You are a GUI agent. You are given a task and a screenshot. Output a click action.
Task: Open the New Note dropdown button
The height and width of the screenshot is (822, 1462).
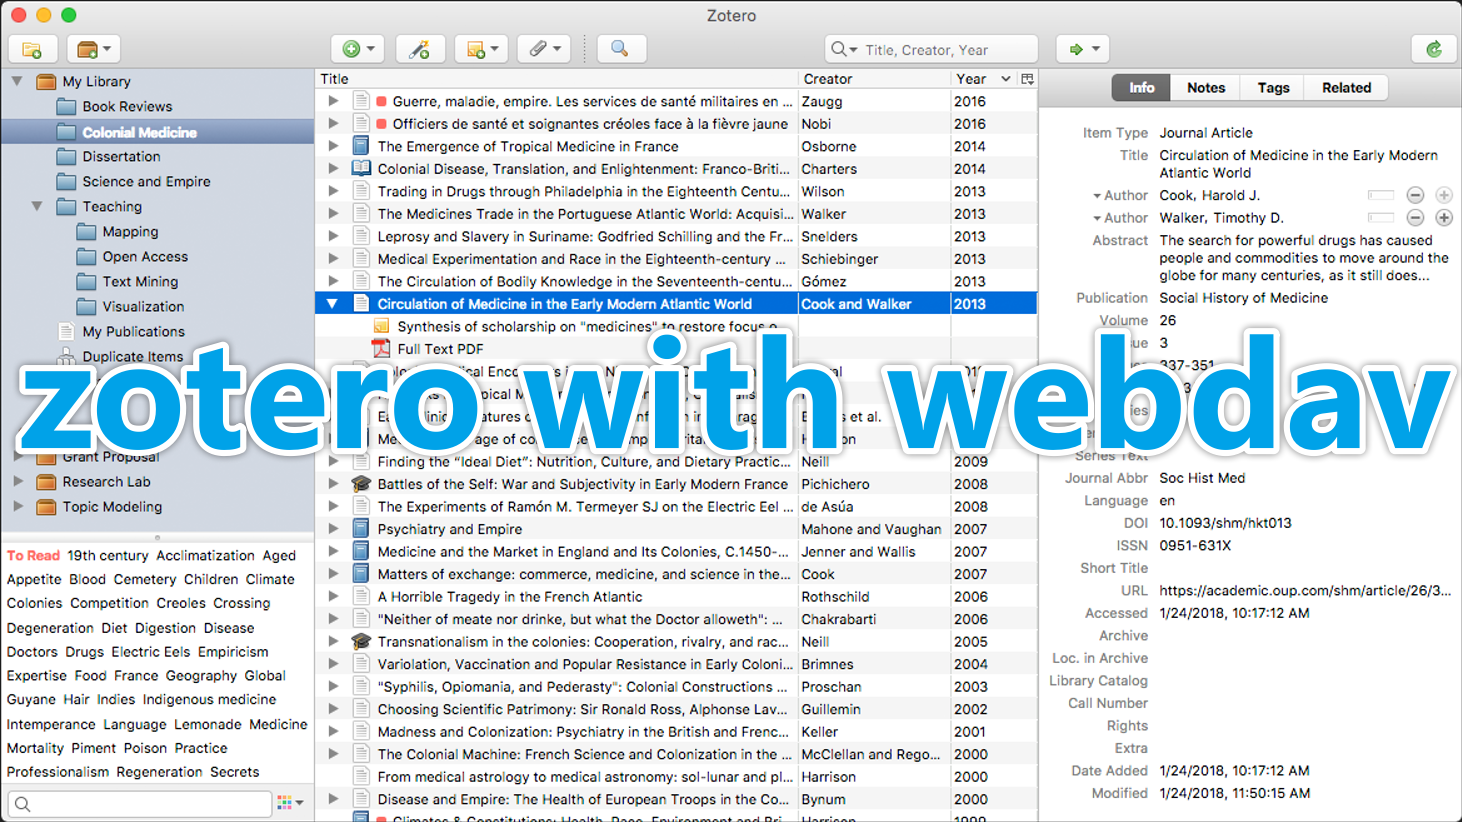pyautogui.click(x=481, y=49)
